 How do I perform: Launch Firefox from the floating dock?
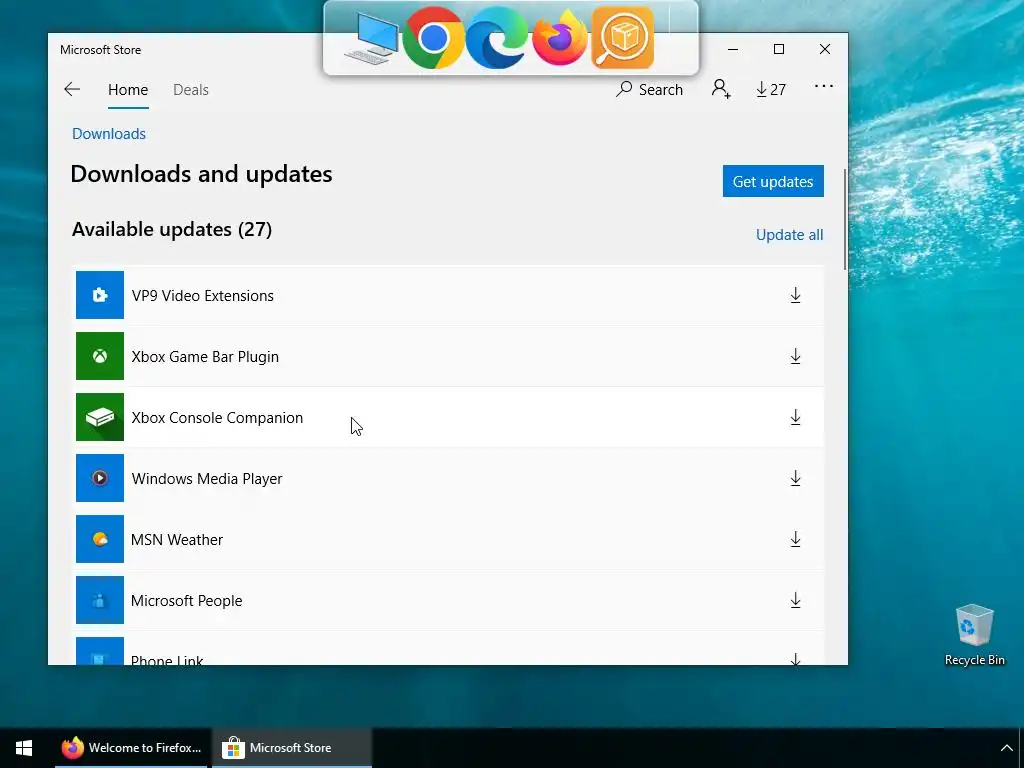(560, 38)
